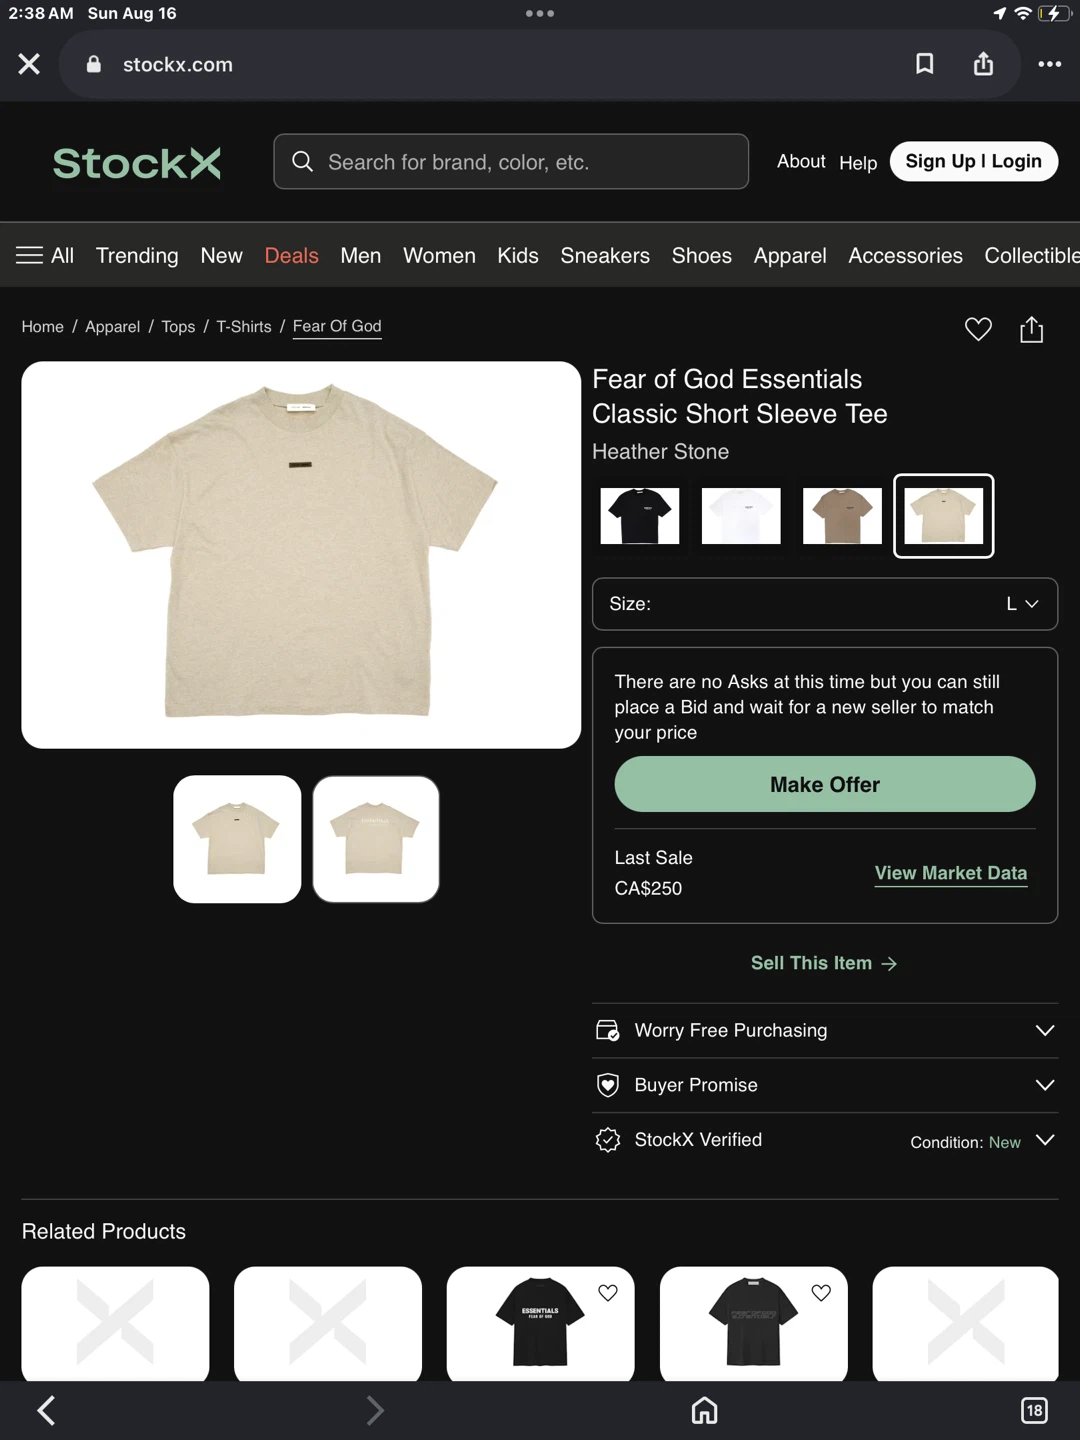
Task: Select the Trending menu item
Action: (x=137, y=256)
